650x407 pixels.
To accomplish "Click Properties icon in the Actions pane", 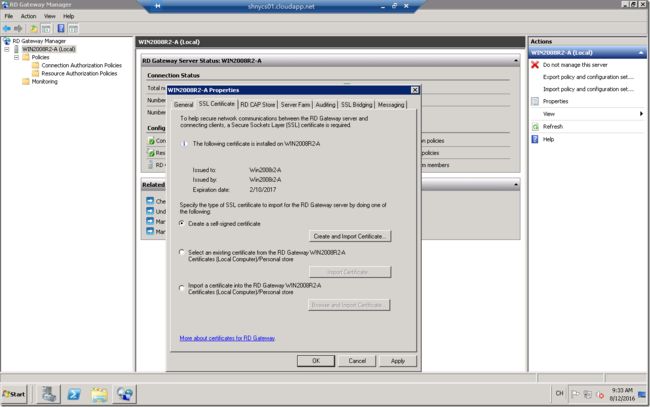I will [535, 101].
